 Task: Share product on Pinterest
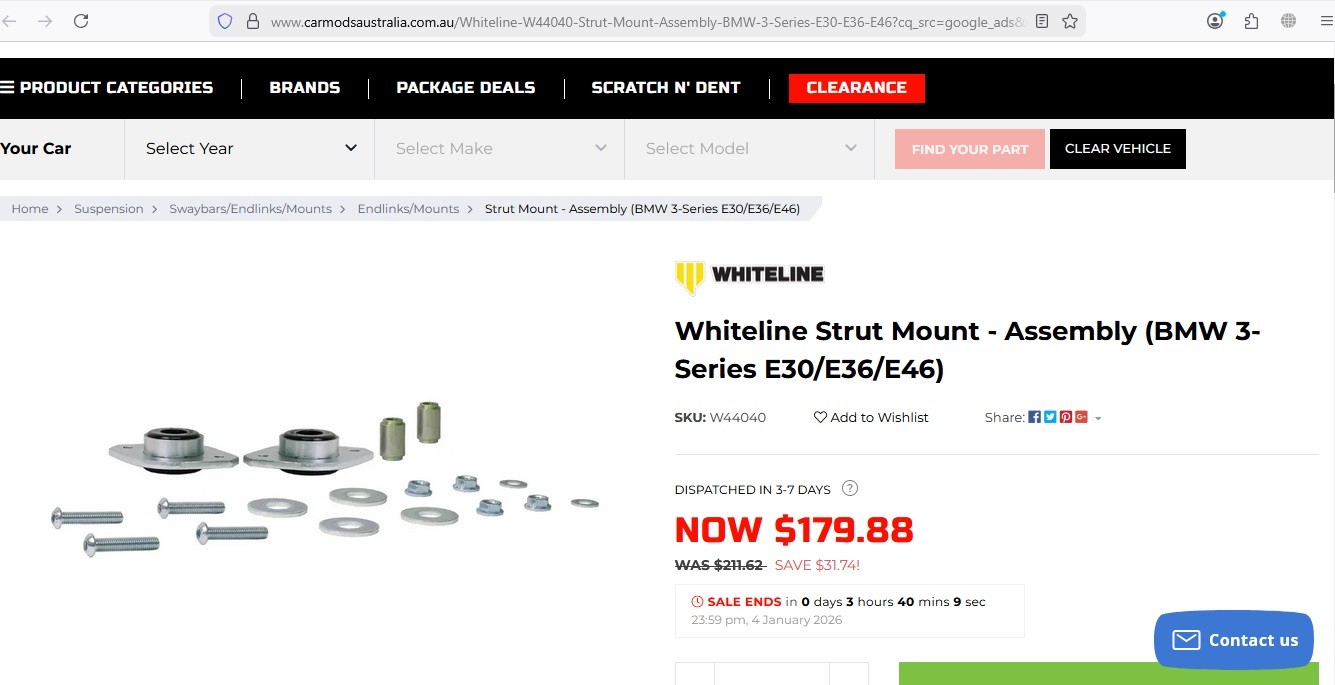click(1066, 417)
